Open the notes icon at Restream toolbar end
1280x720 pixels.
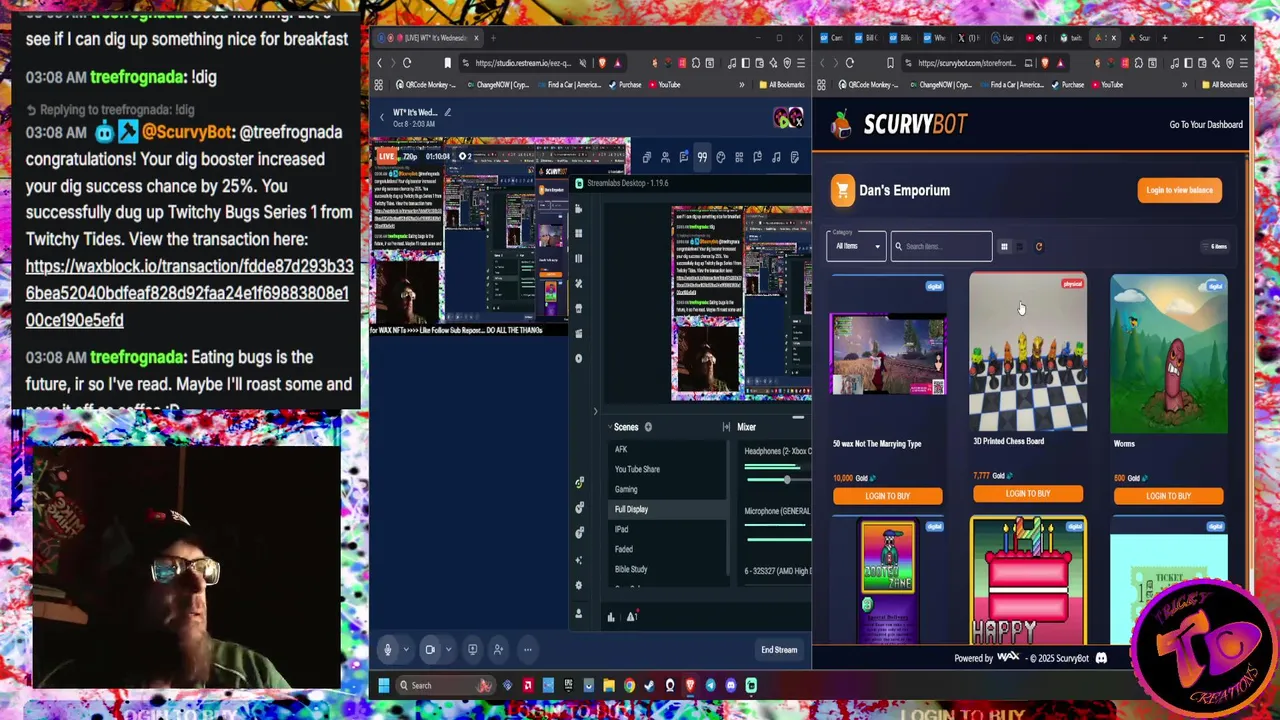tap(794, 157)
